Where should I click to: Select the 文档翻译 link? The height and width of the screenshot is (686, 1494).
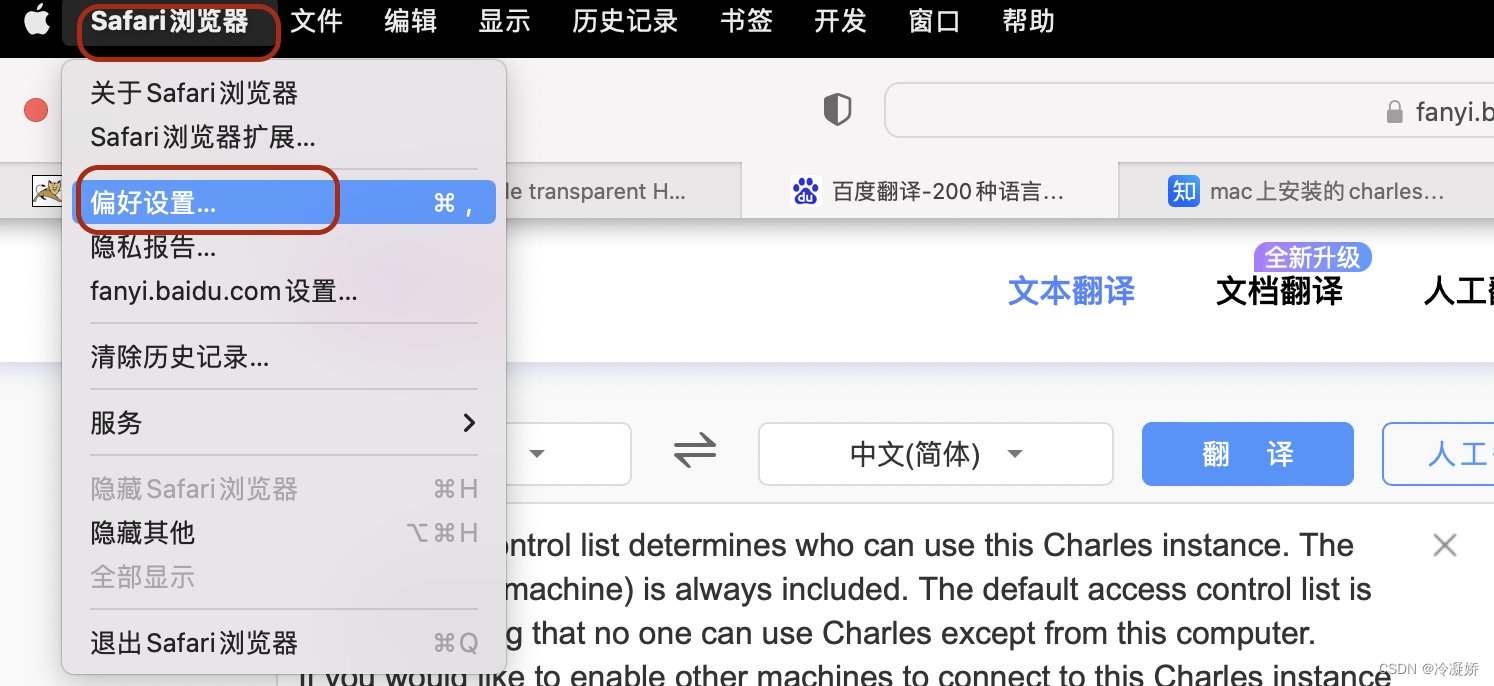1279,291
